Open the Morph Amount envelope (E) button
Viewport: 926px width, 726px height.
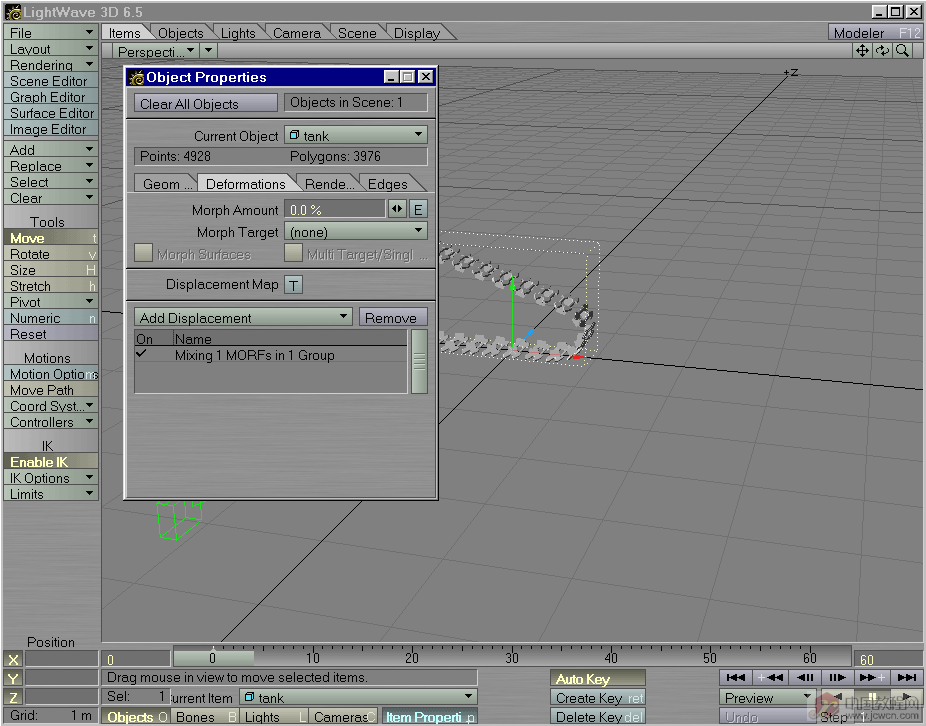pyautogui.click(x=418, y=210)
